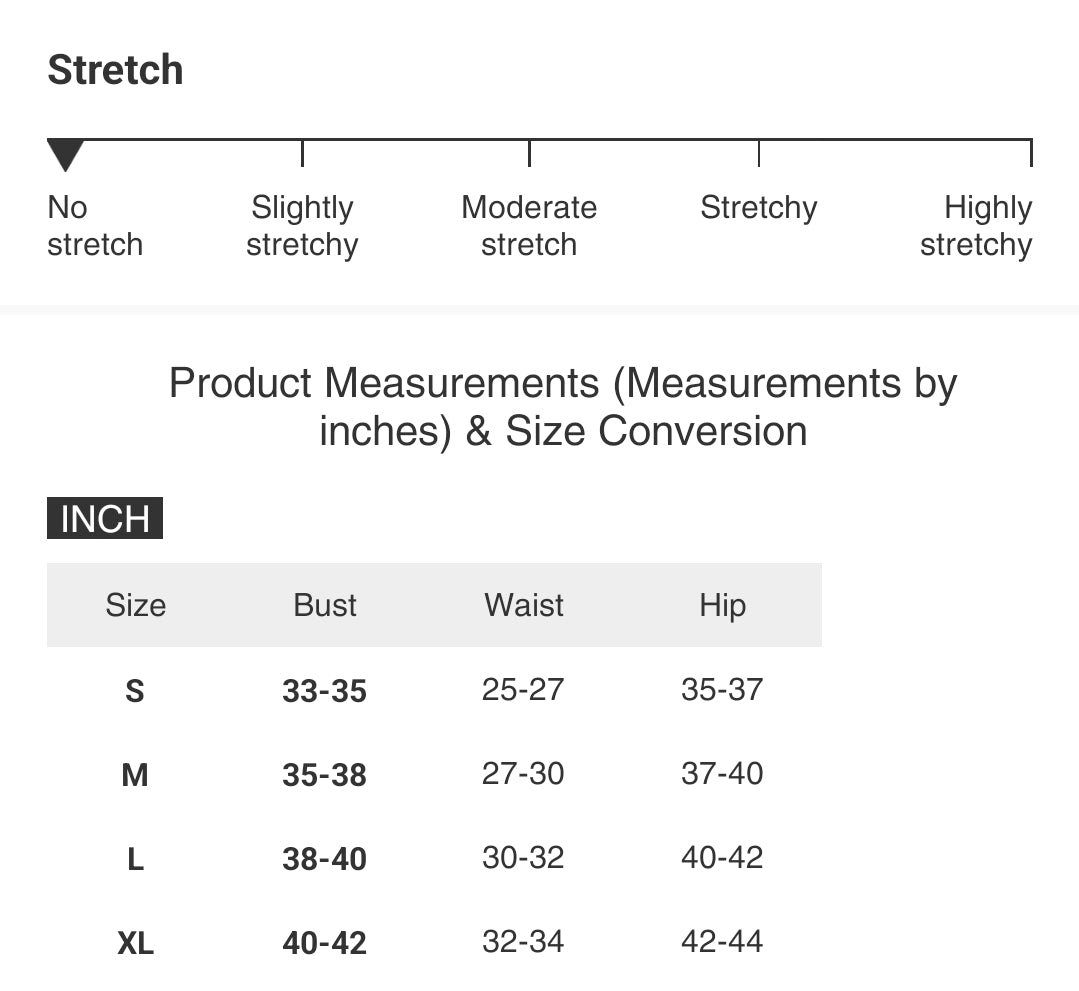1079x991 pixels.
Task: Click the "Moderate stretch" scale label
Action: coord(529,226)
